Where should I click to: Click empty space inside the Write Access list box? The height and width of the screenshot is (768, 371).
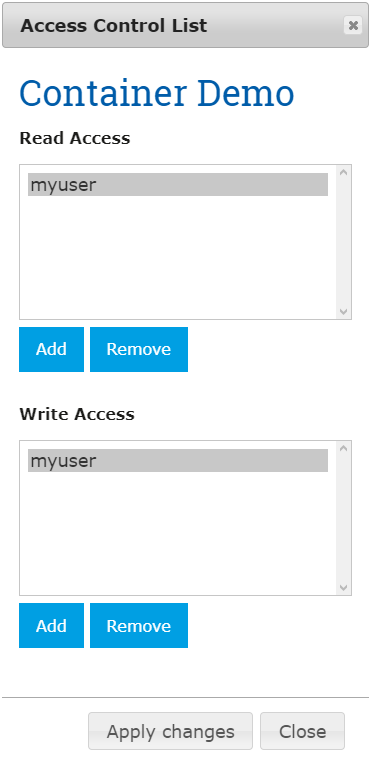178,533
